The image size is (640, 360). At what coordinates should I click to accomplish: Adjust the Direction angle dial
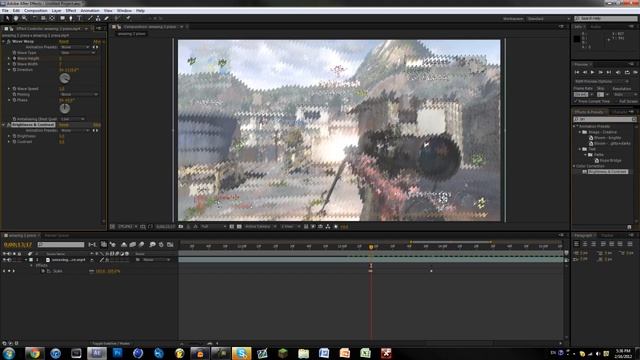[x=64, y=78]
